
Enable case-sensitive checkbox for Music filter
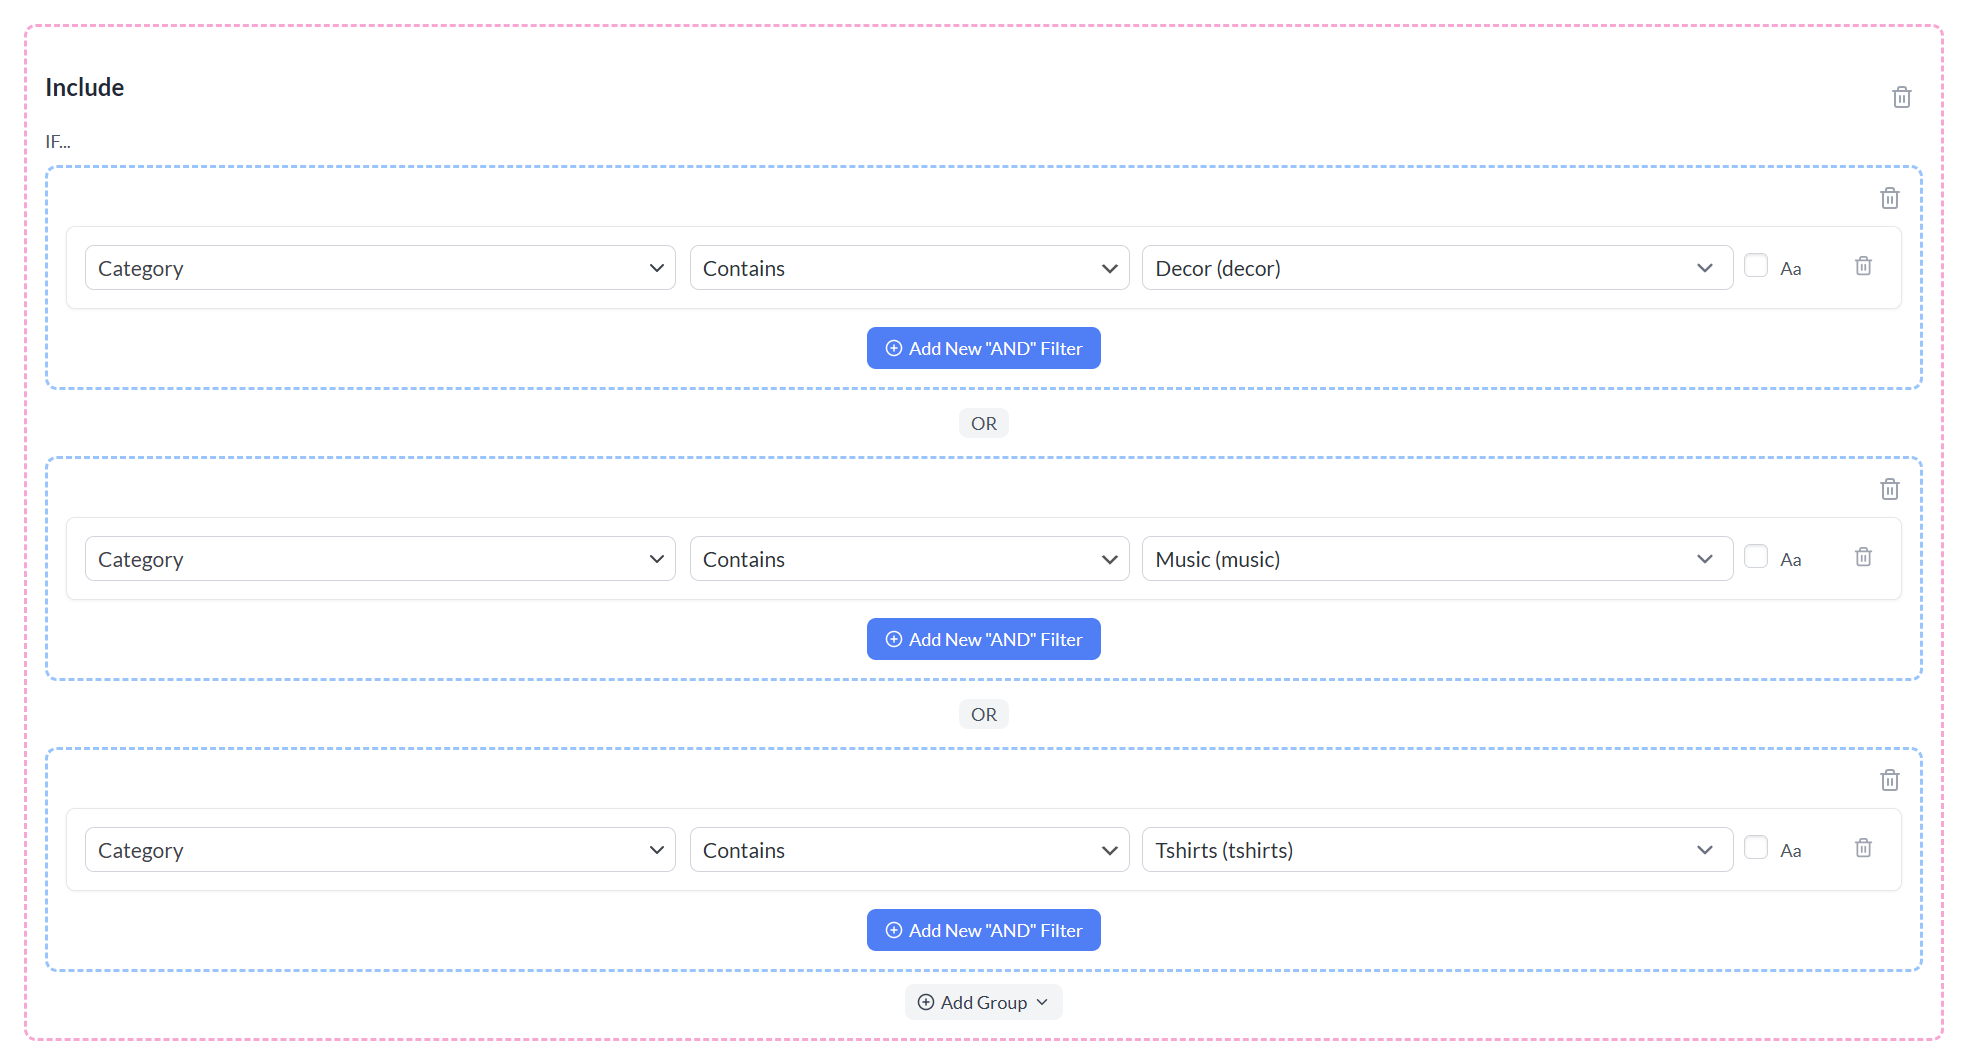point(1755,556)
